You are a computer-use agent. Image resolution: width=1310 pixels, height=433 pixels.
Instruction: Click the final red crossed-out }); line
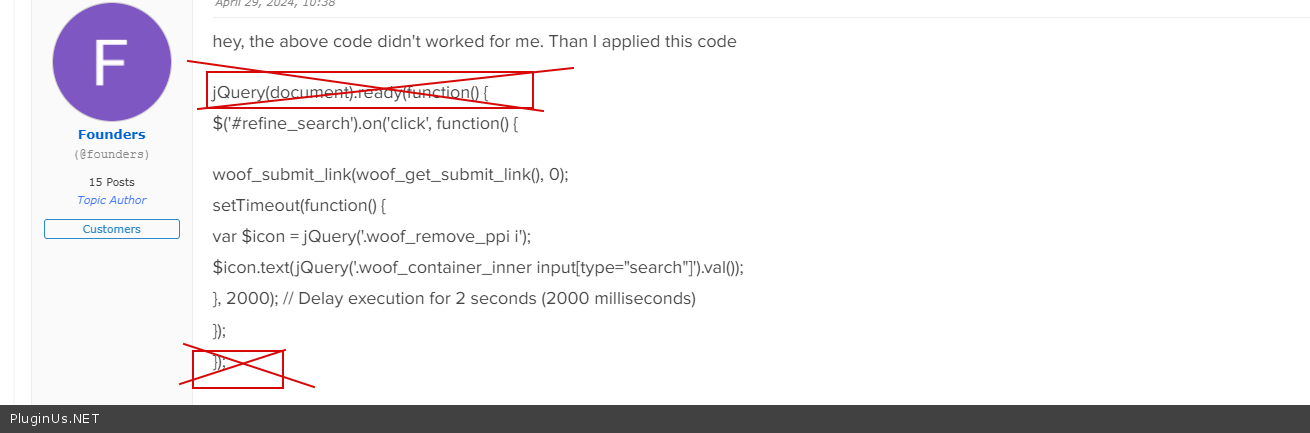pyautogui.click(x=220, y=362)
